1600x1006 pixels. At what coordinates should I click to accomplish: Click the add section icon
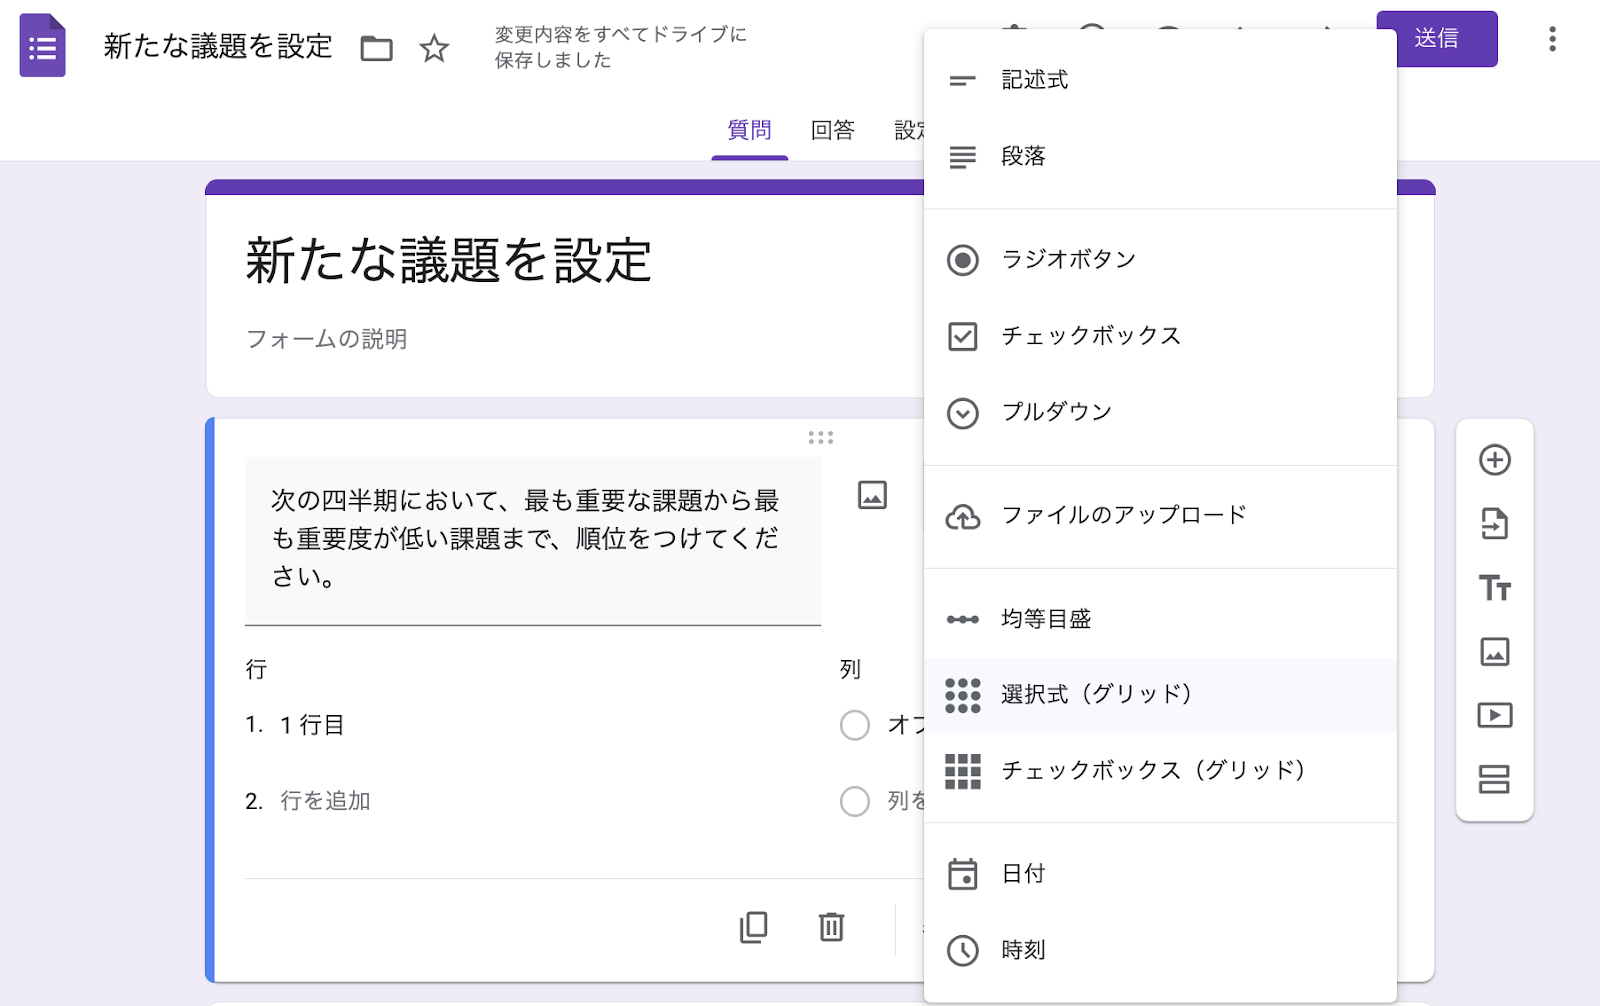click(x=1494, y=779)
